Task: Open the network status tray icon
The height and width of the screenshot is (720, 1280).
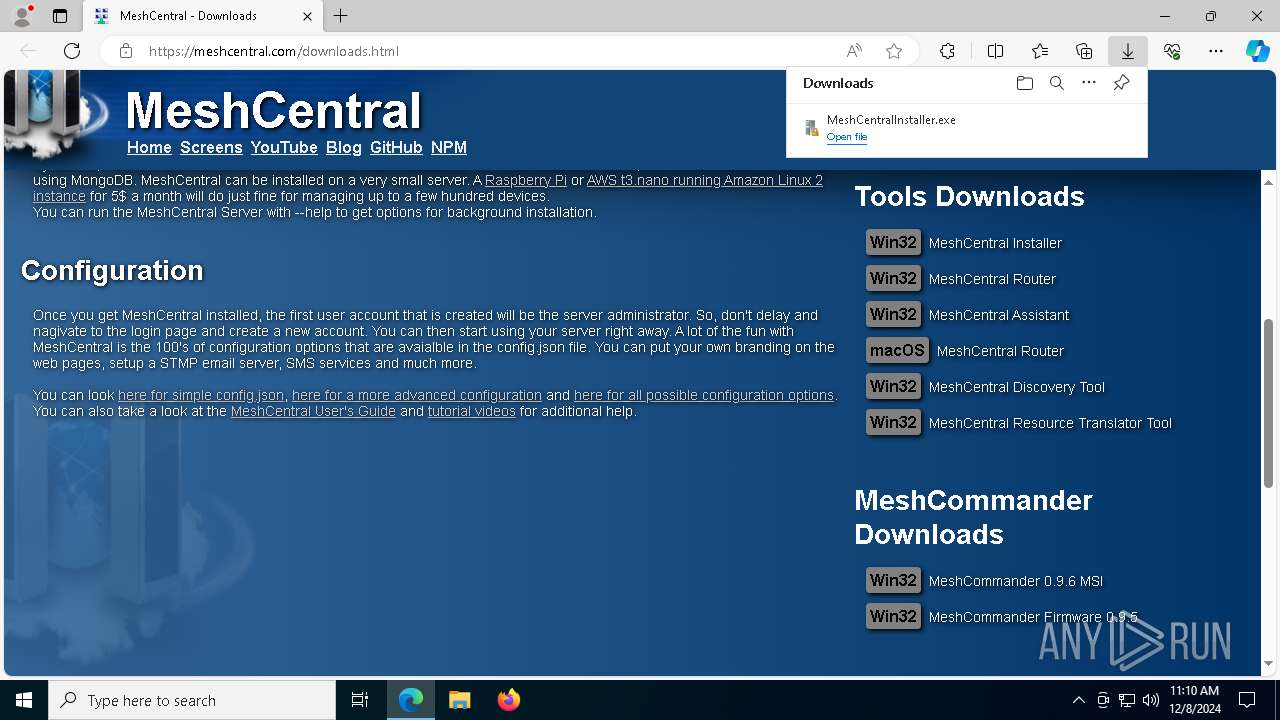Action: [1127, 700]
